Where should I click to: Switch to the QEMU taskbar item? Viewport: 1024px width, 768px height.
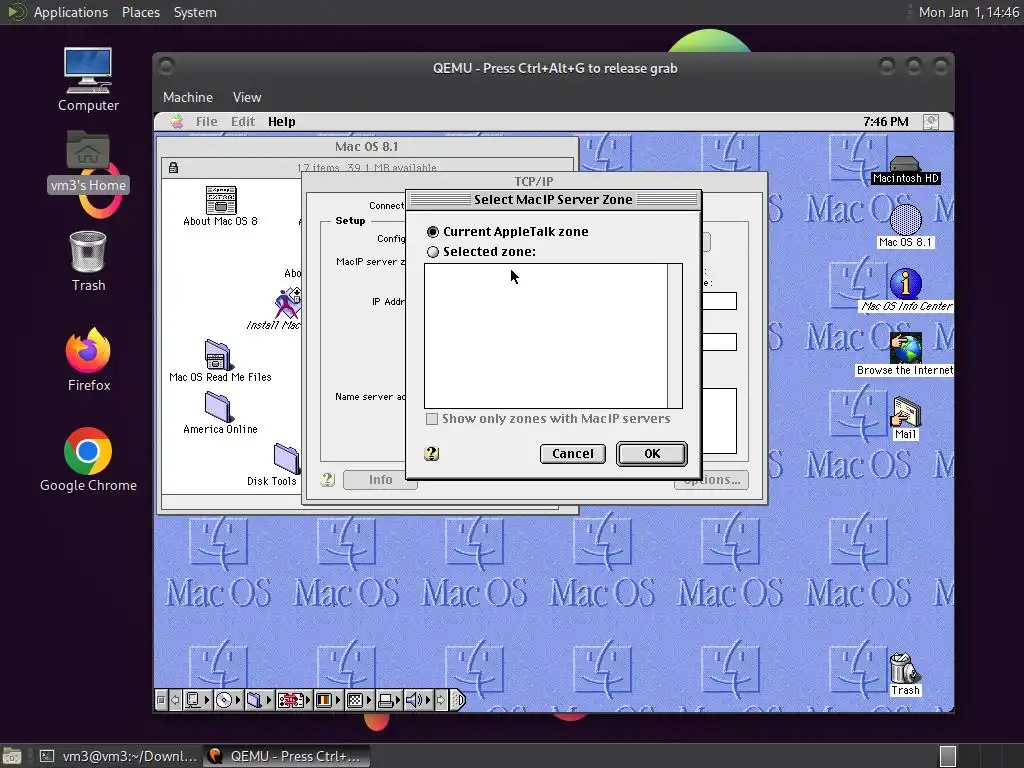tap(287, 756)
